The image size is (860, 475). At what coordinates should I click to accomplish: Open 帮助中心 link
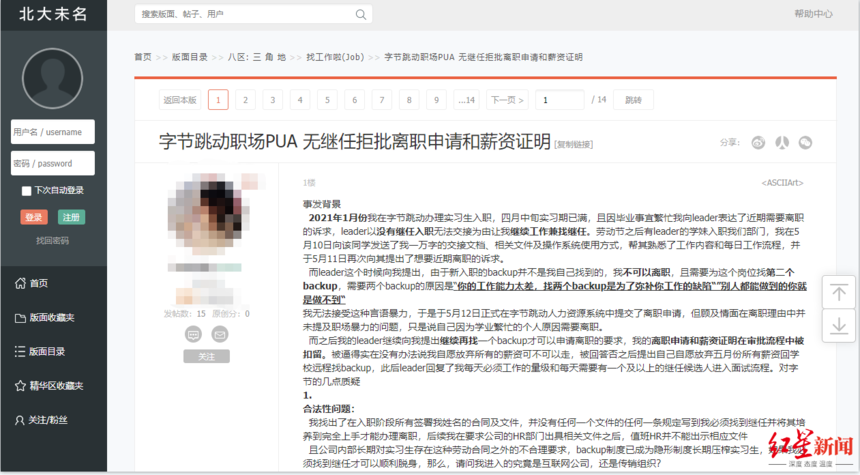[x=813, y=14]
